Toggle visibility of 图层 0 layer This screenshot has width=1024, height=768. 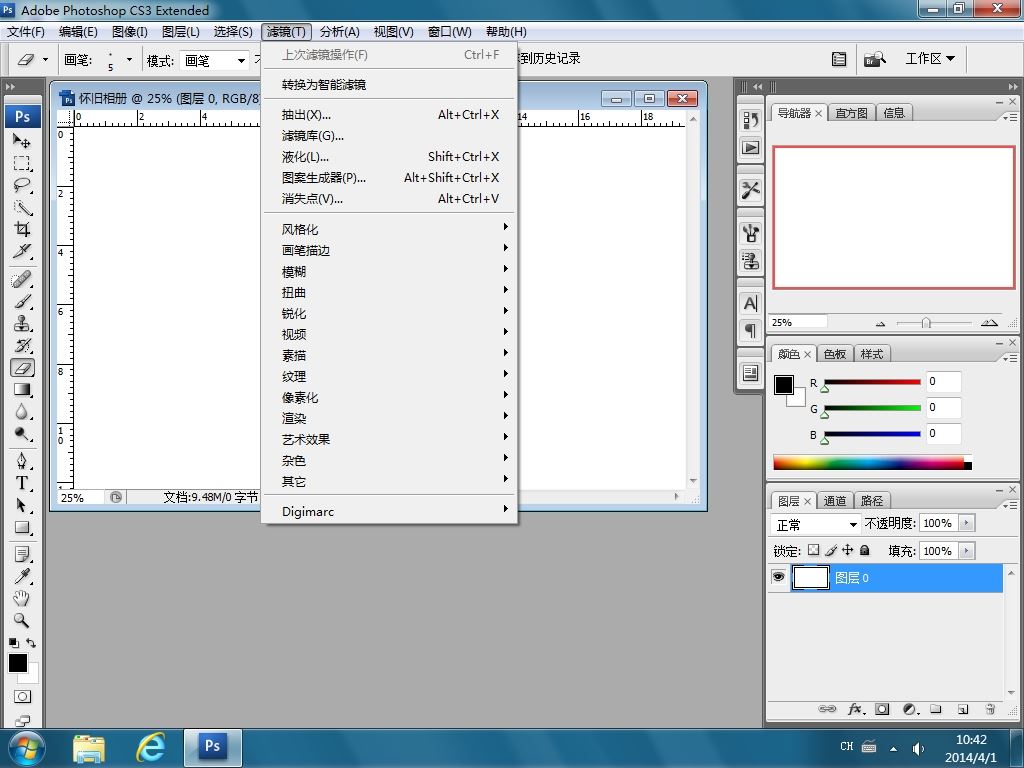pyautogui.click(x=778, y=577)
